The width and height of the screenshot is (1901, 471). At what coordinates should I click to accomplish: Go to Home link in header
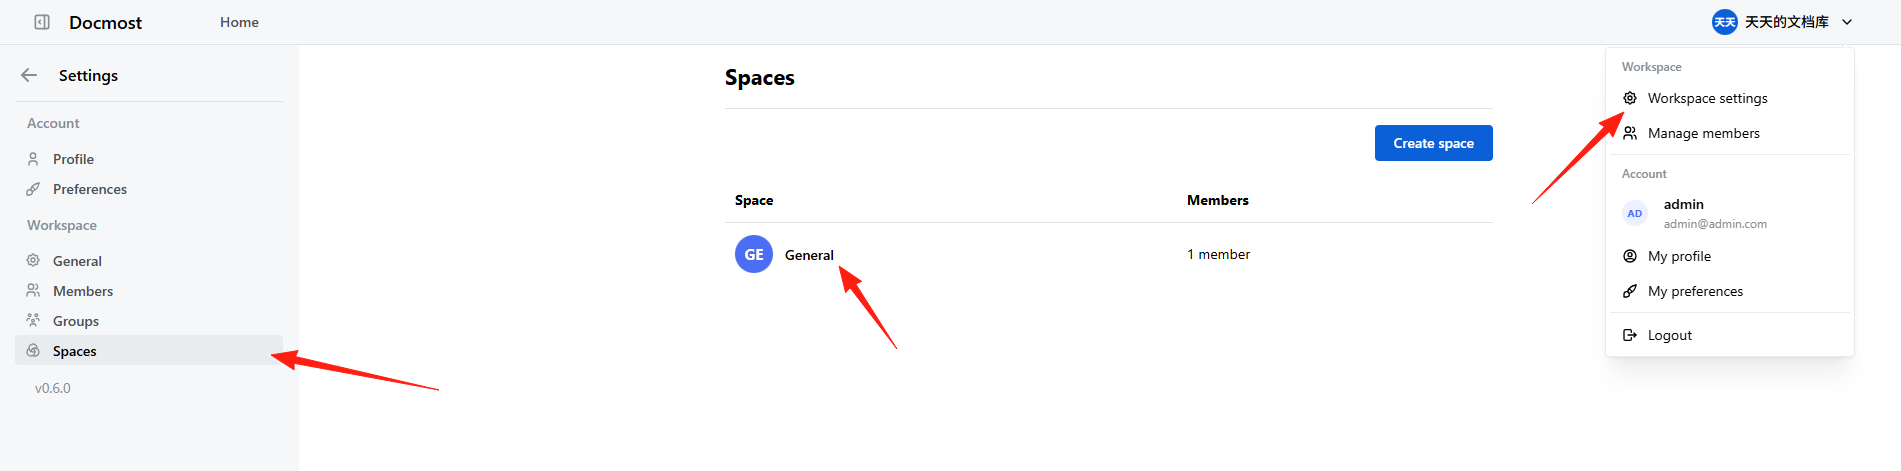pyautogui.click(x=239, y=22)
